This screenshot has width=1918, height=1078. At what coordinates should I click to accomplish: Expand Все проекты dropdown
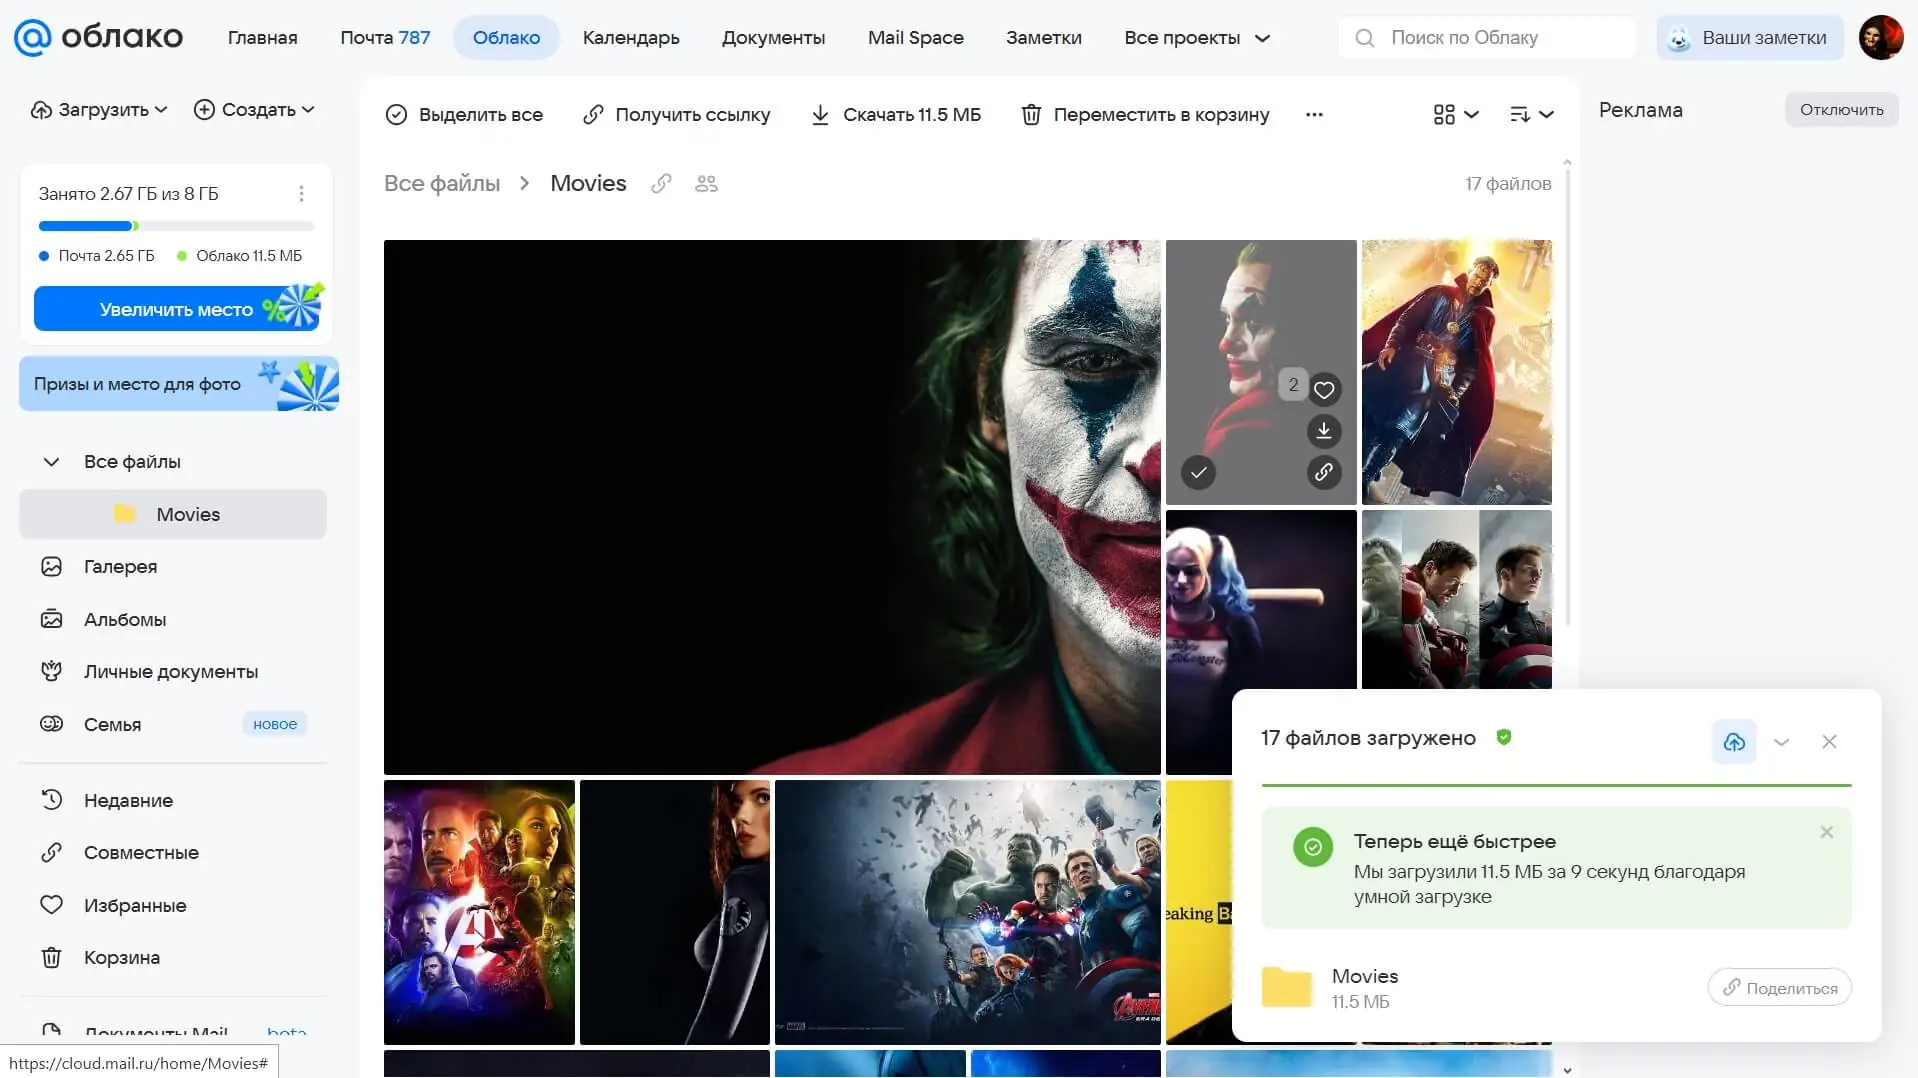coord(1197,38)
